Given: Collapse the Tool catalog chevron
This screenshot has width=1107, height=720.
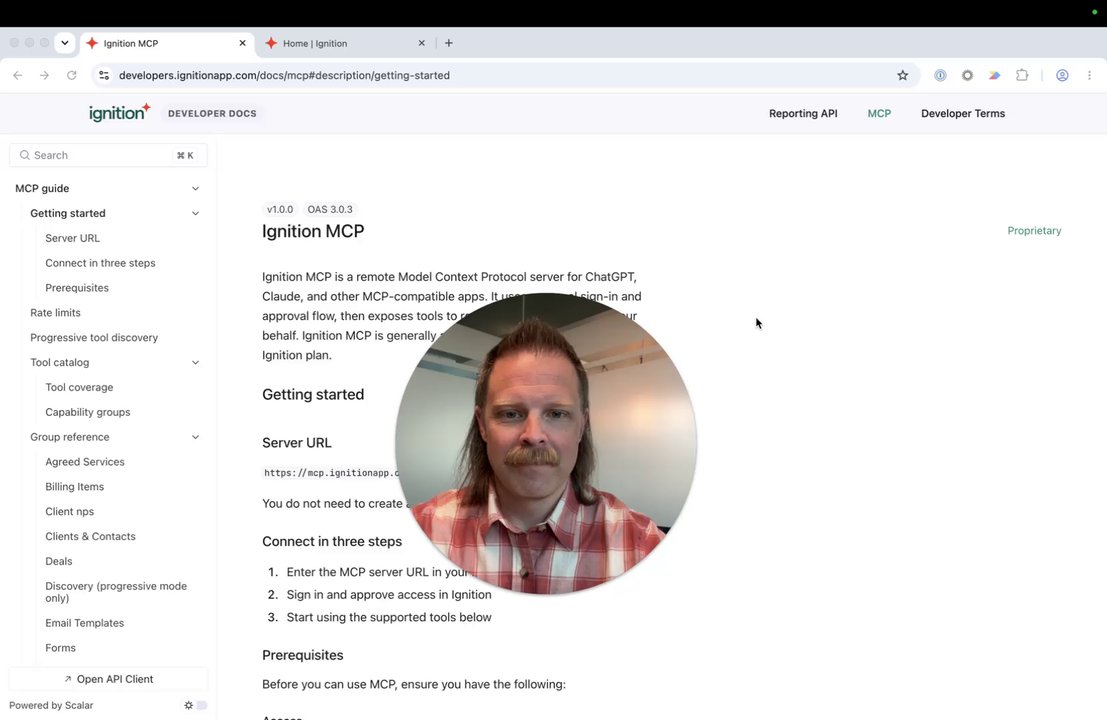Looking at the screenshot, I should (x=196, y=362).
